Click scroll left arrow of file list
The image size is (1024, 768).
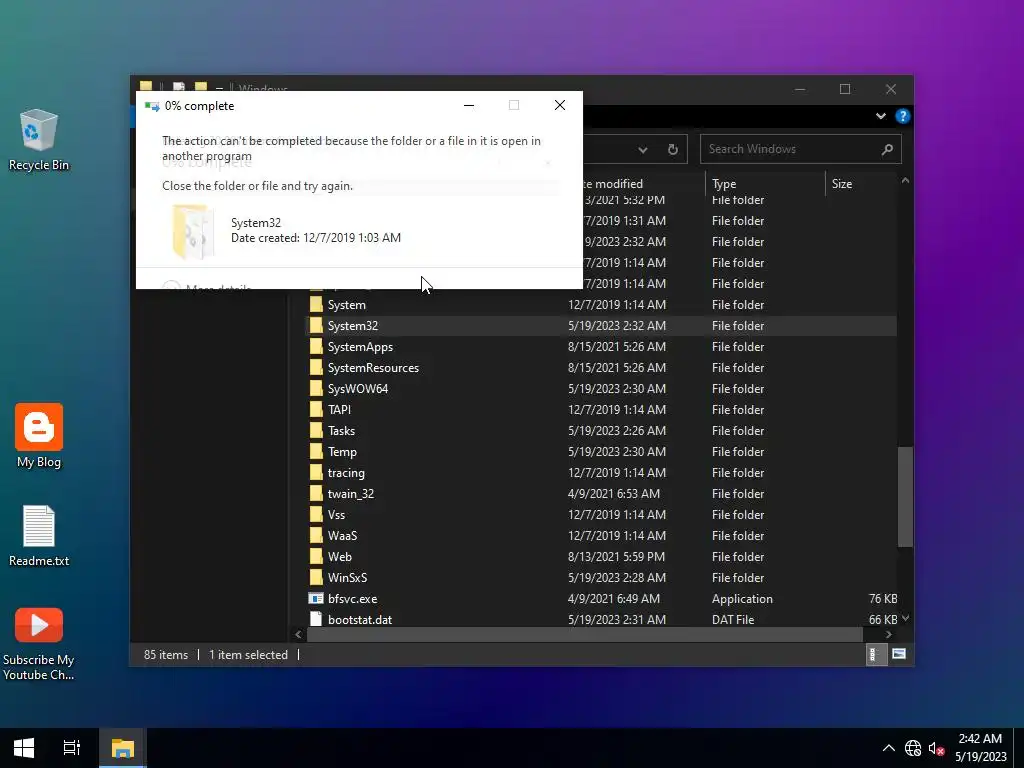(298, 634)
